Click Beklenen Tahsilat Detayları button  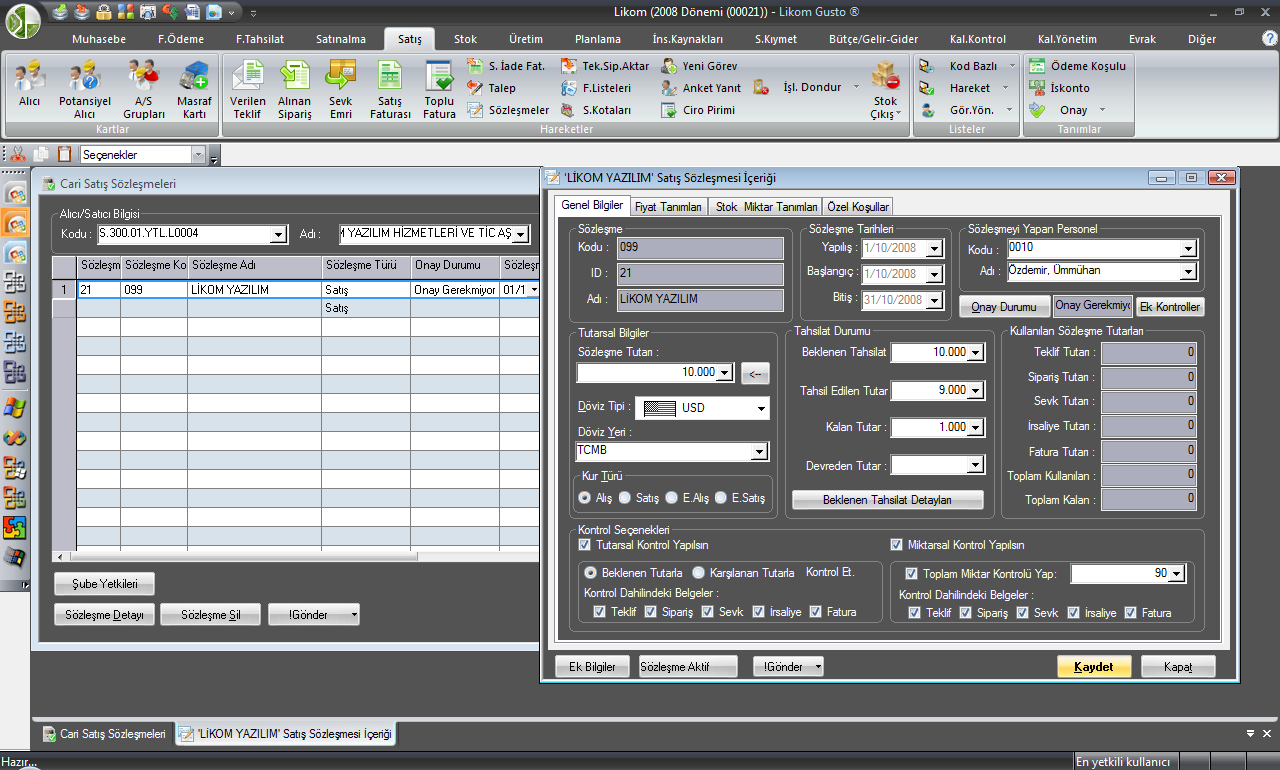(888, 499)
